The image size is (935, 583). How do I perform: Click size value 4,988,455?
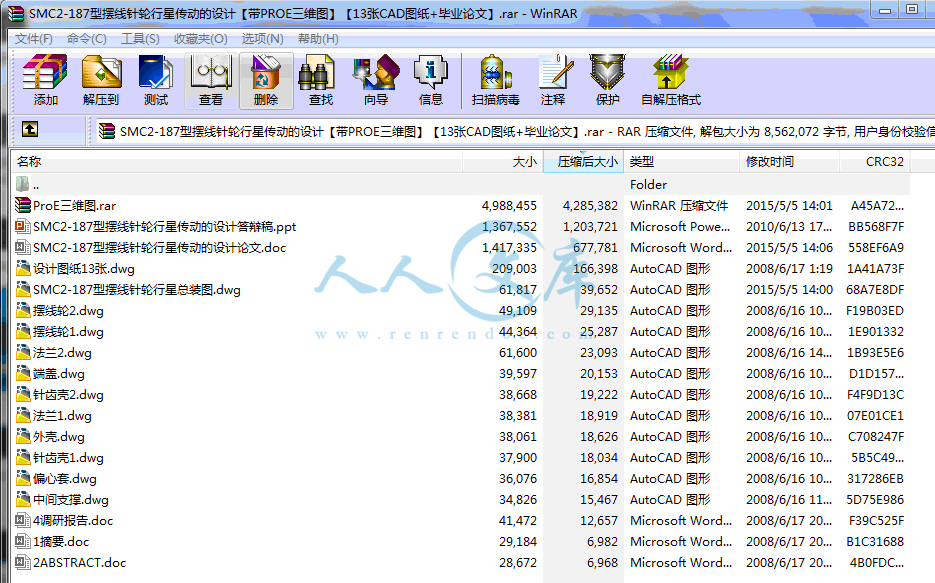tap(509, 206)
